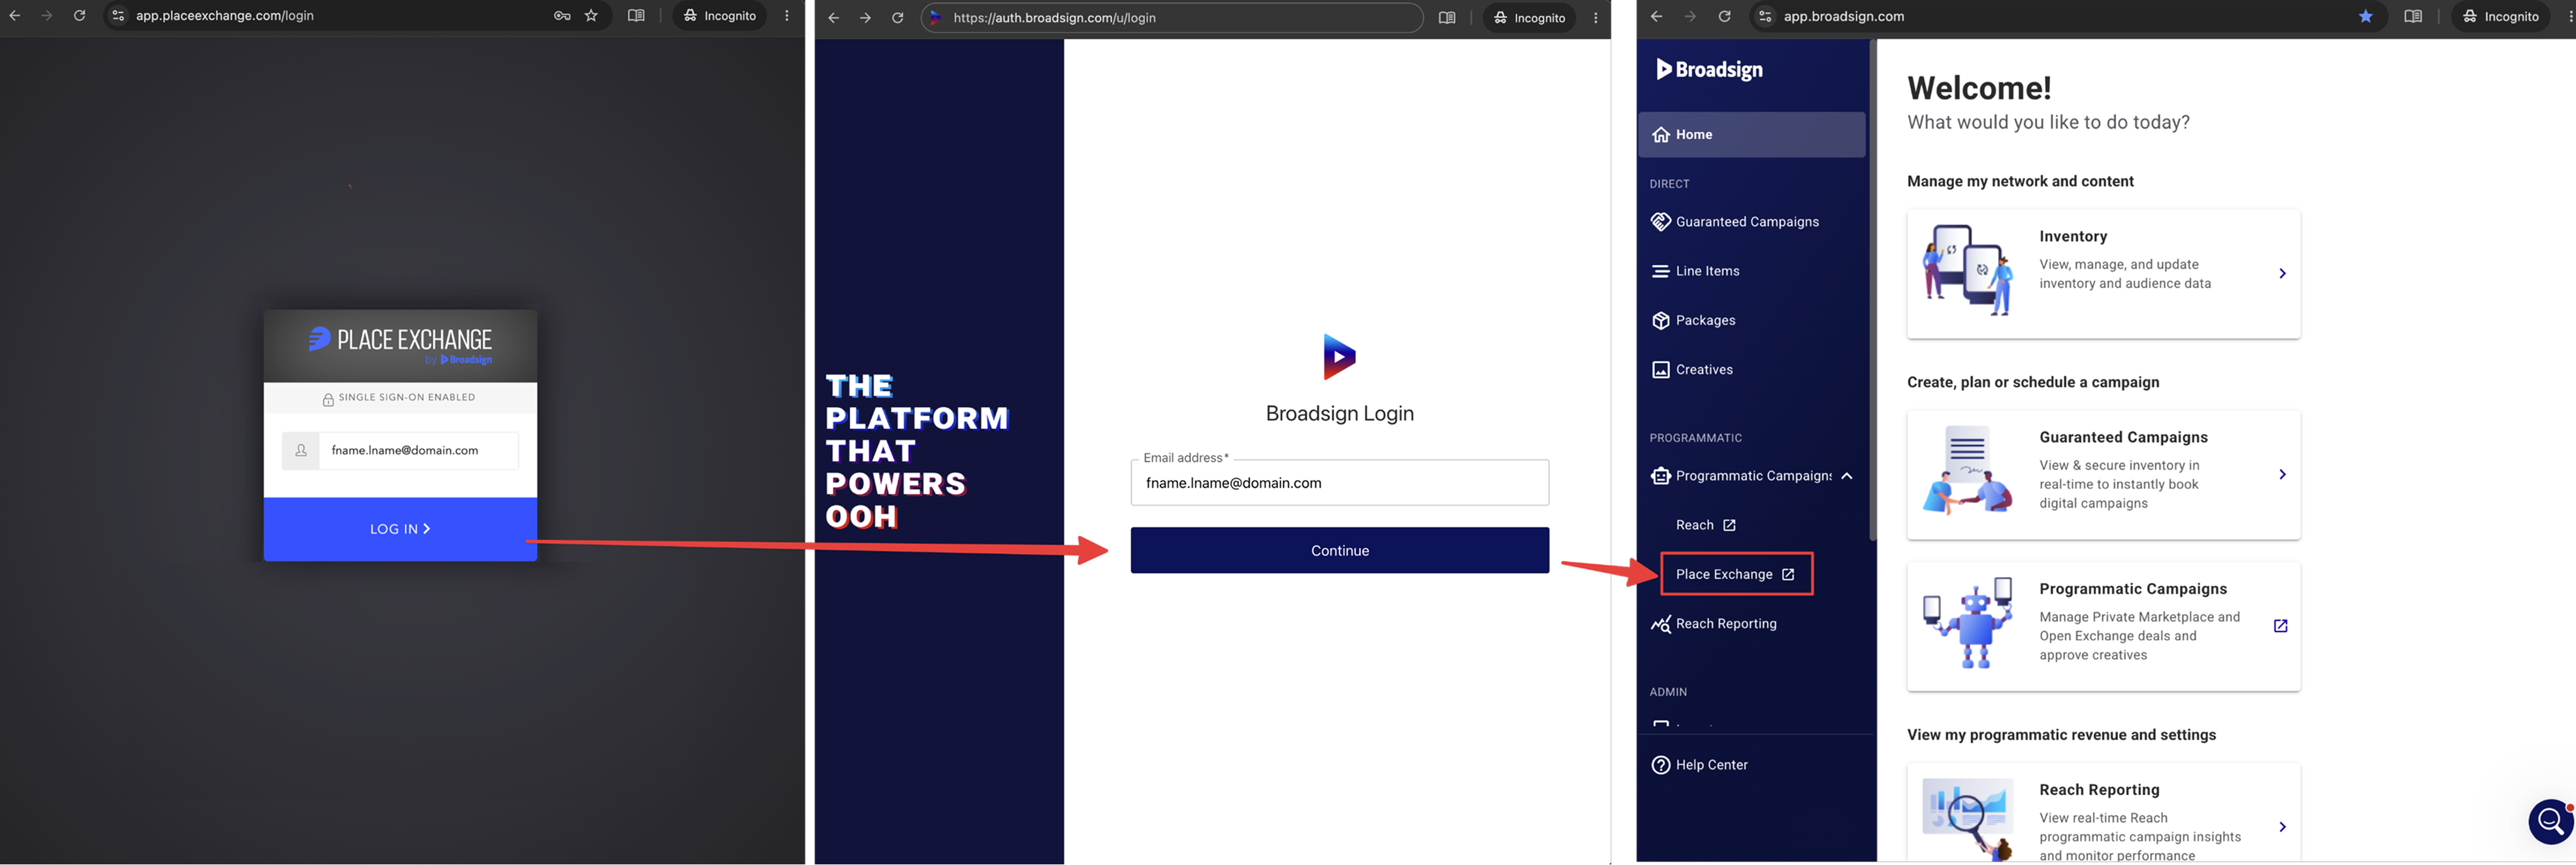Reload the Broadsign Login page
Image resolution: width=2576 pixels, height=865 pixels.
pyautogui.click(x=897, y=18)
